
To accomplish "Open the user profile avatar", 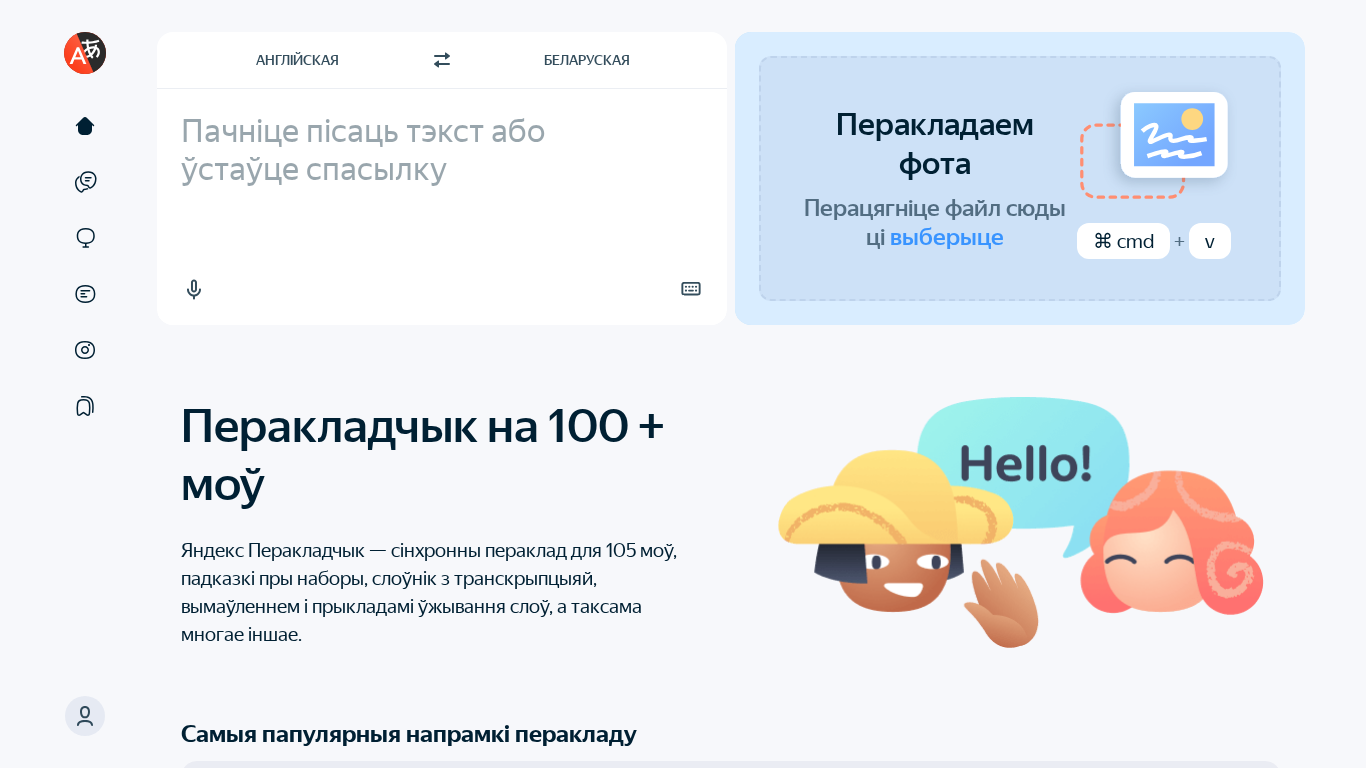I will tap(85, 716).
